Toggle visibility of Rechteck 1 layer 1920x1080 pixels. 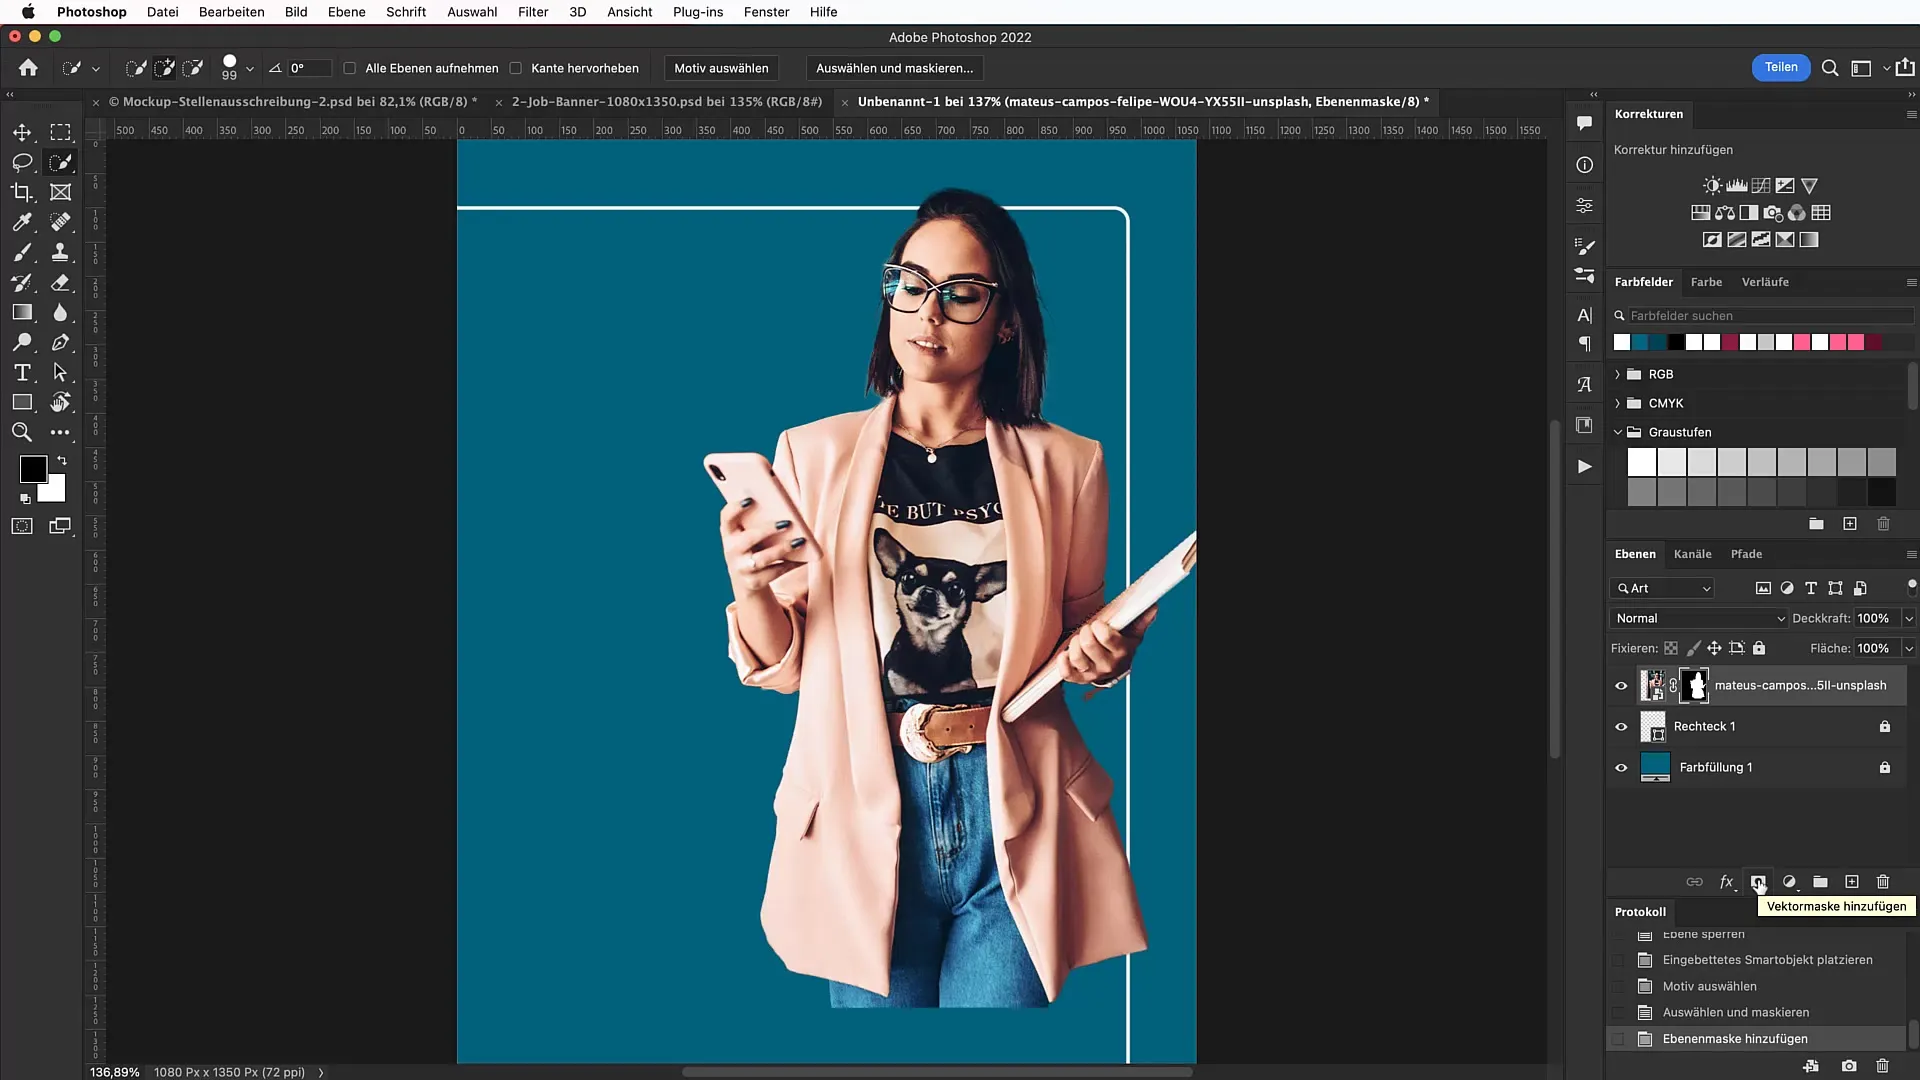point(1621,725)
